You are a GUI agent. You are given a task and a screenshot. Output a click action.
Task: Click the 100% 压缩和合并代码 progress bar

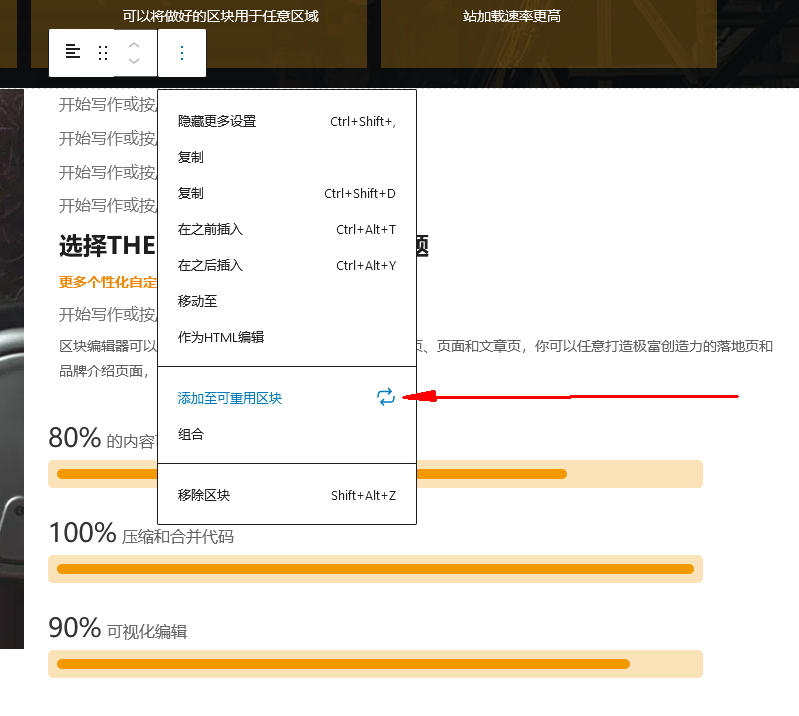click(x=375, y=569)
